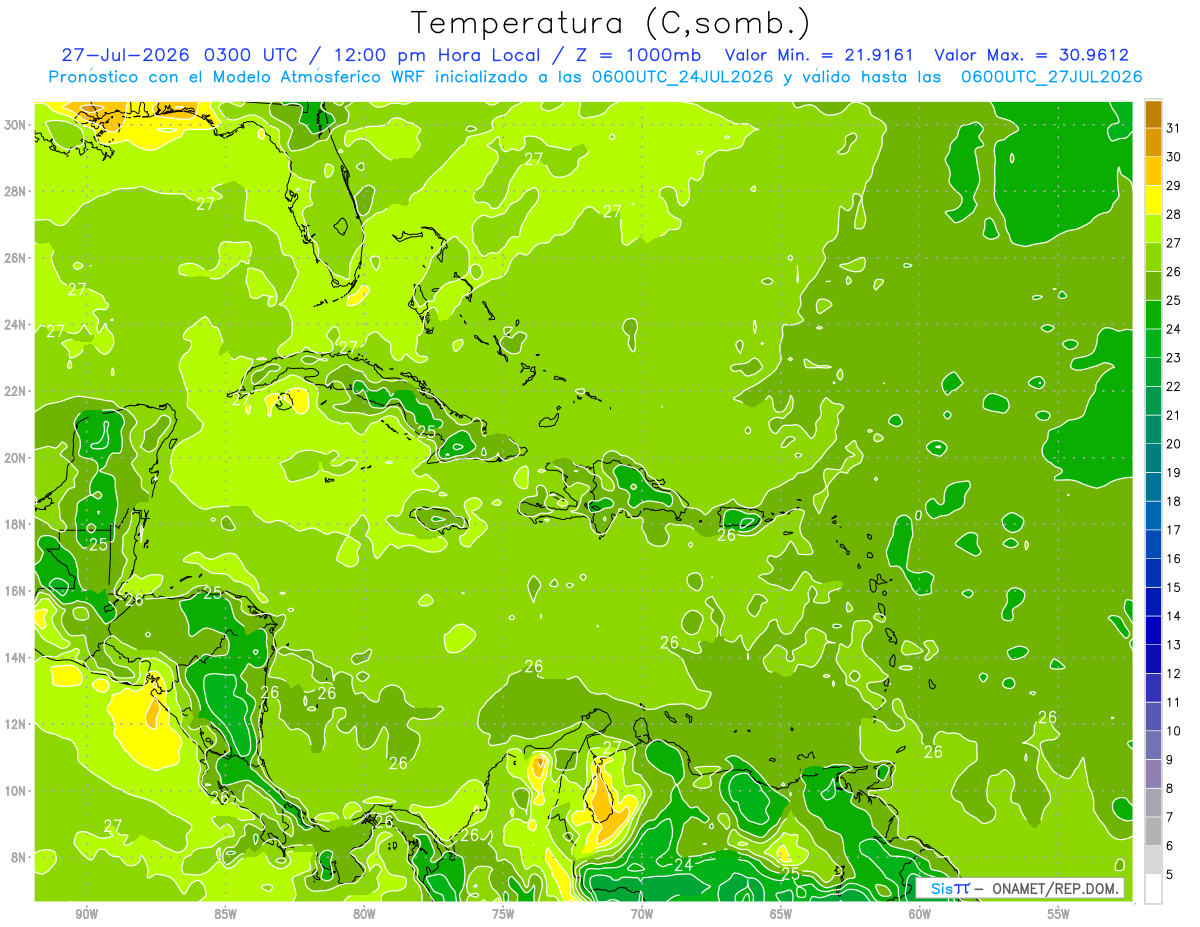Click the latitude axis label '22N'
This screenshot has width=1200, height=927.
(17, 391)
